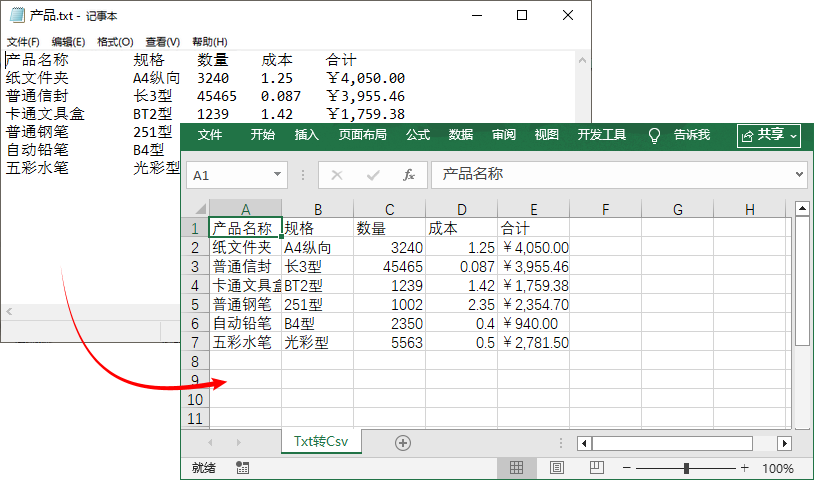814x480 pixels.
Task: Click header cell 成本 in Excel
Action: 462,228
